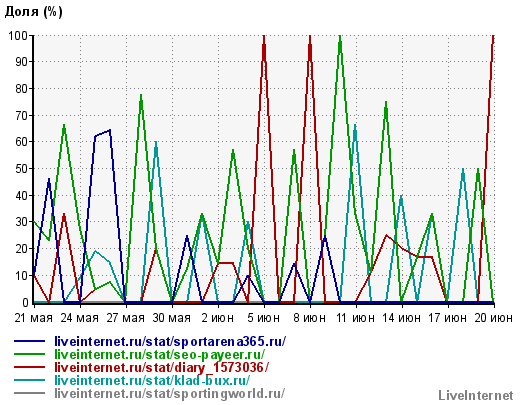Click the 21 мая date label
The height and width of the screenshot is (405, 520).
(x=33, y=318)
